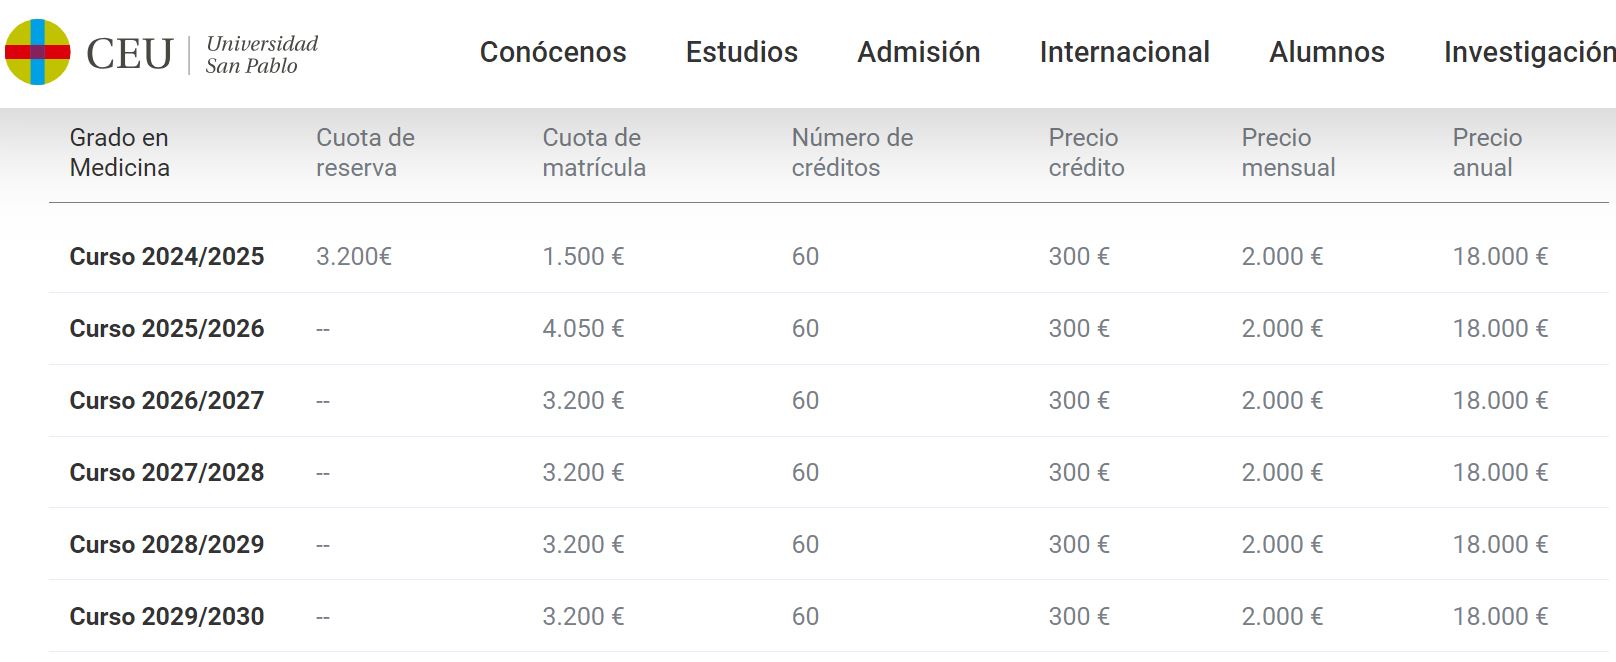This screenshot has height=662, width=1616.
Task: Click the 4.050 € matrícula value
Action: point(583,329)
